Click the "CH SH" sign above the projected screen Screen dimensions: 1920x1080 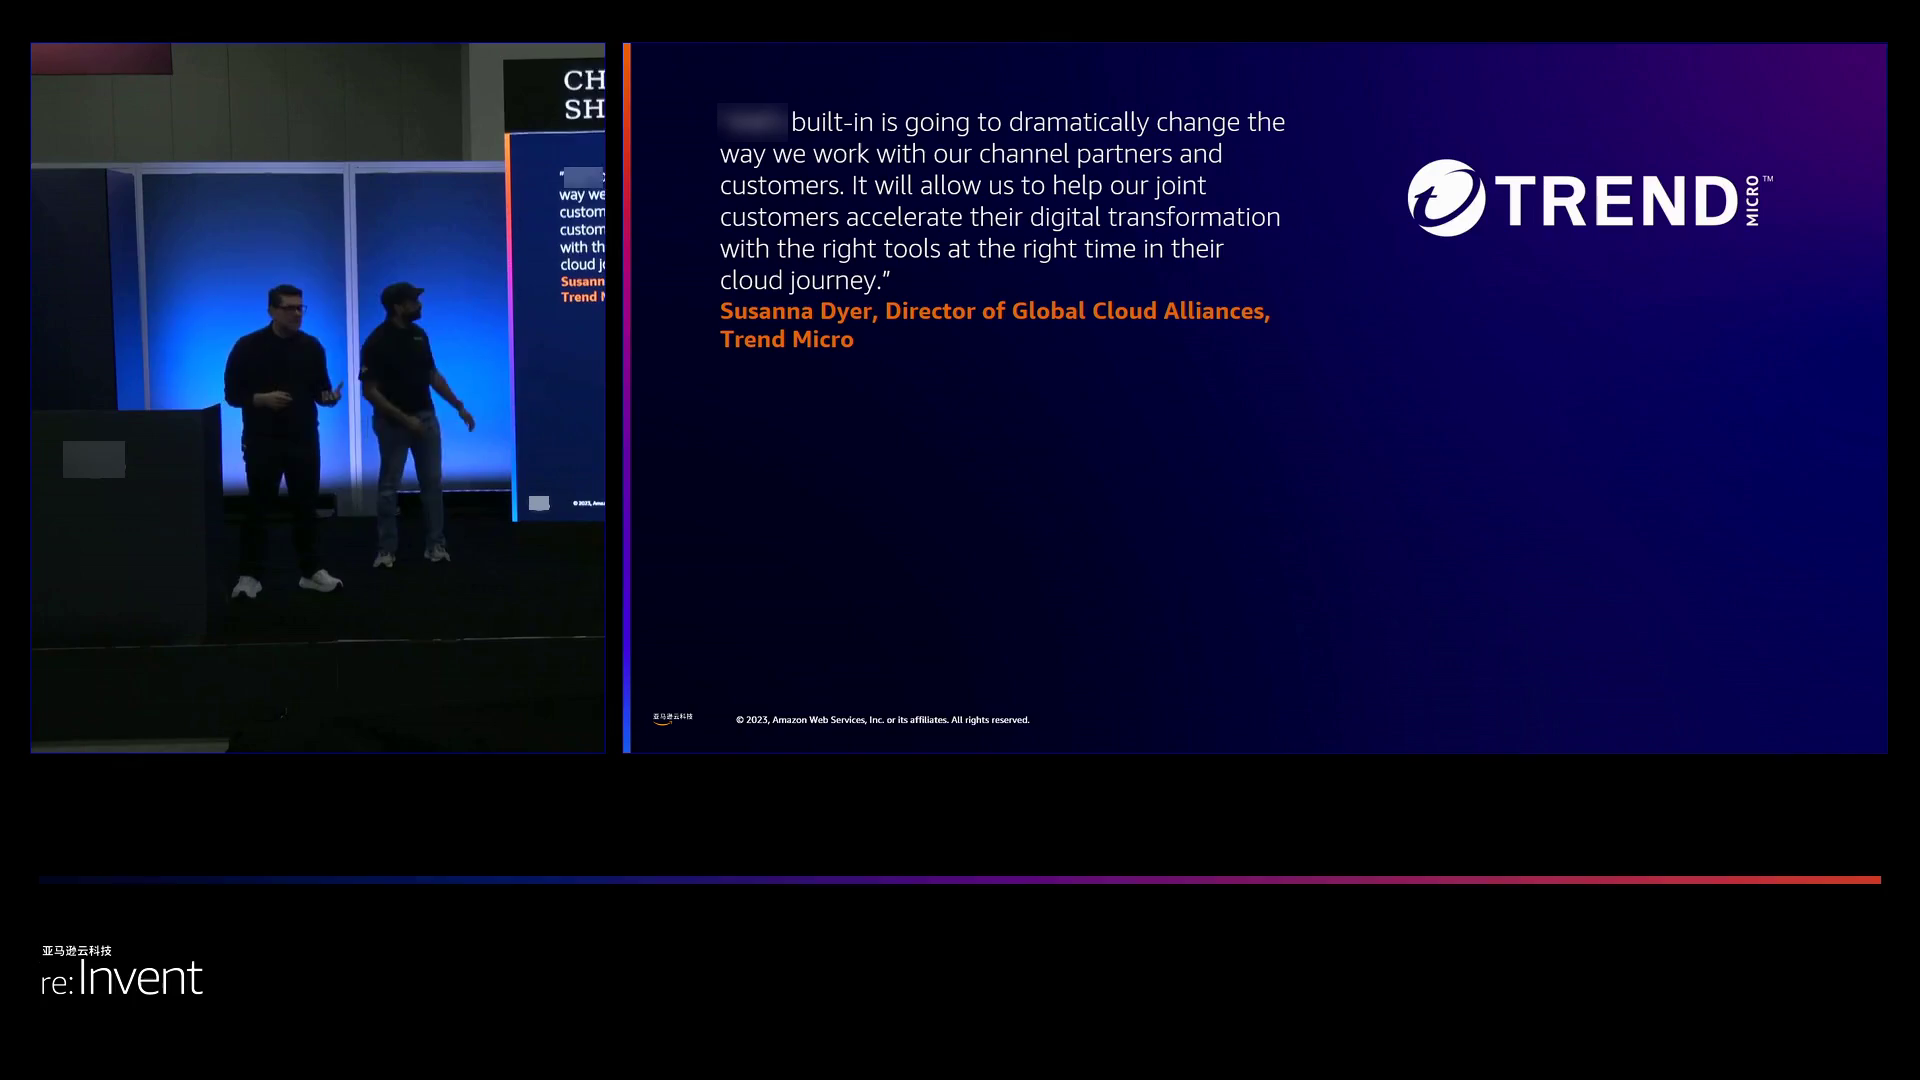coord(583,94)
